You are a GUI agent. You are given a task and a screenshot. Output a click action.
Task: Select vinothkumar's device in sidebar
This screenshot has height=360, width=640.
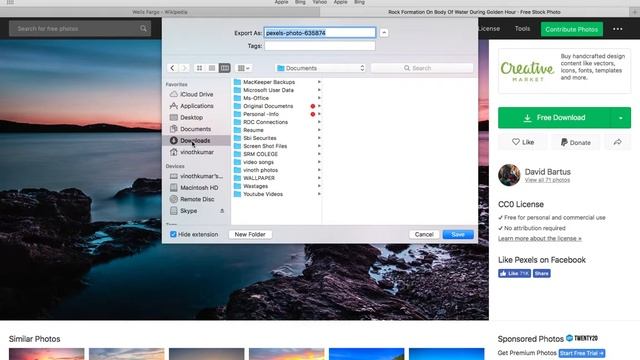pos(201,176)
